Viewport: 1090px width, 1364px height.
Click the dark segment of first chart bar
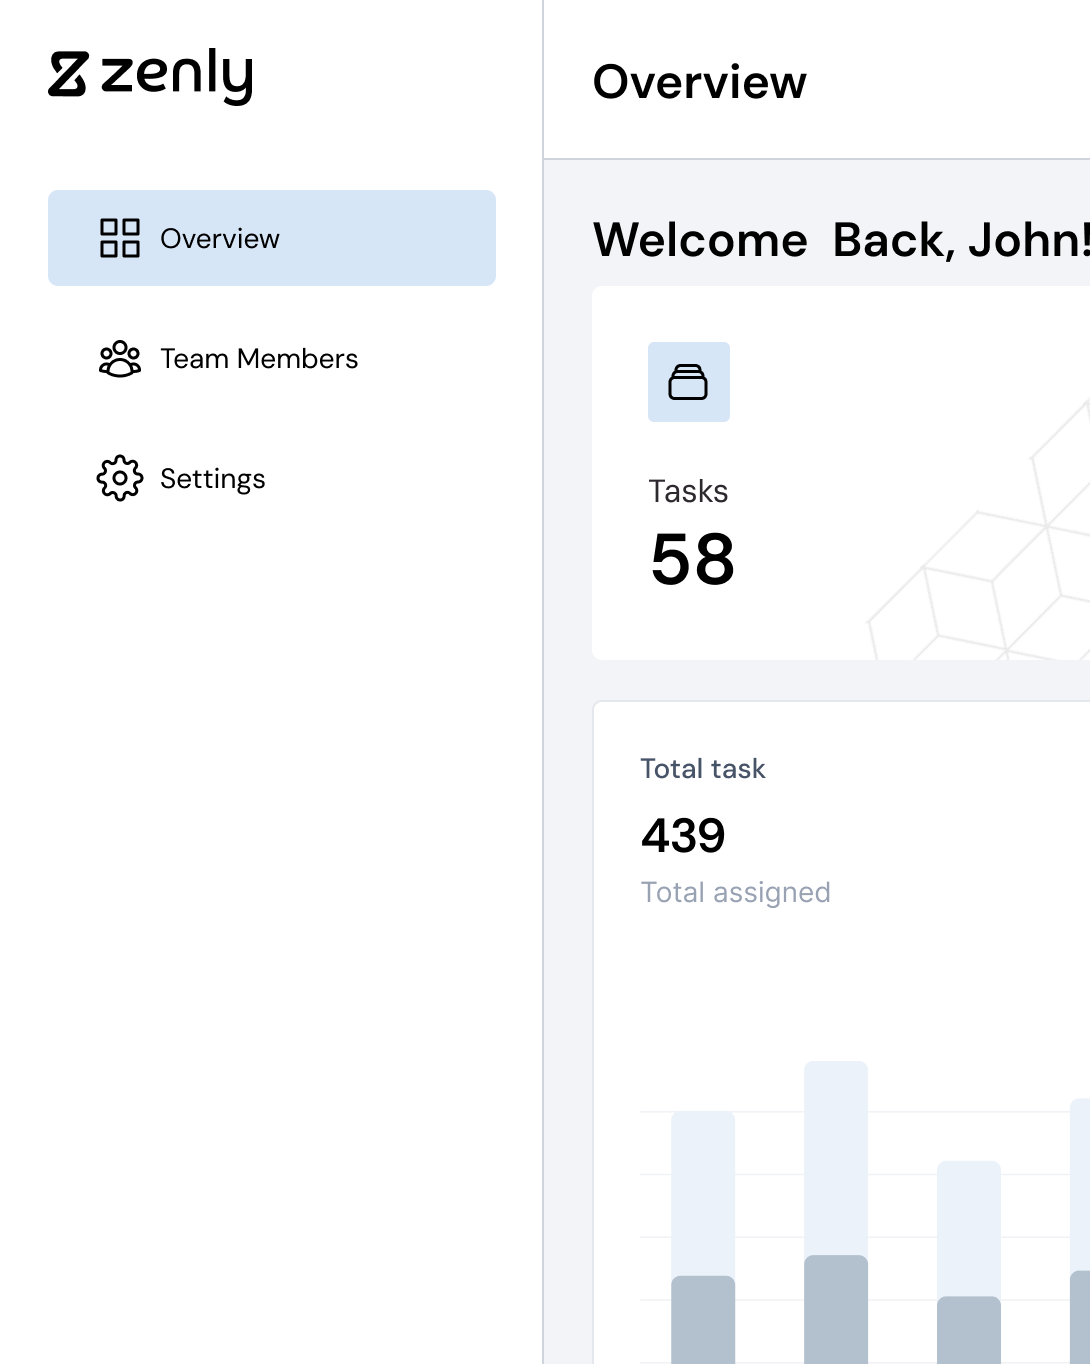(703, 1318)
